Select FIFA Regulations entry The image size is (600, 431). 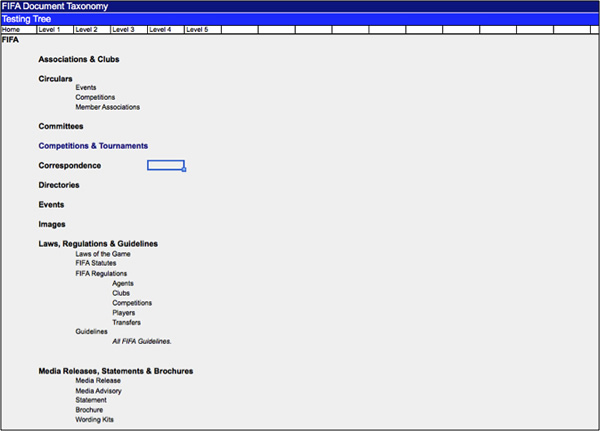[x=101, y=273]
